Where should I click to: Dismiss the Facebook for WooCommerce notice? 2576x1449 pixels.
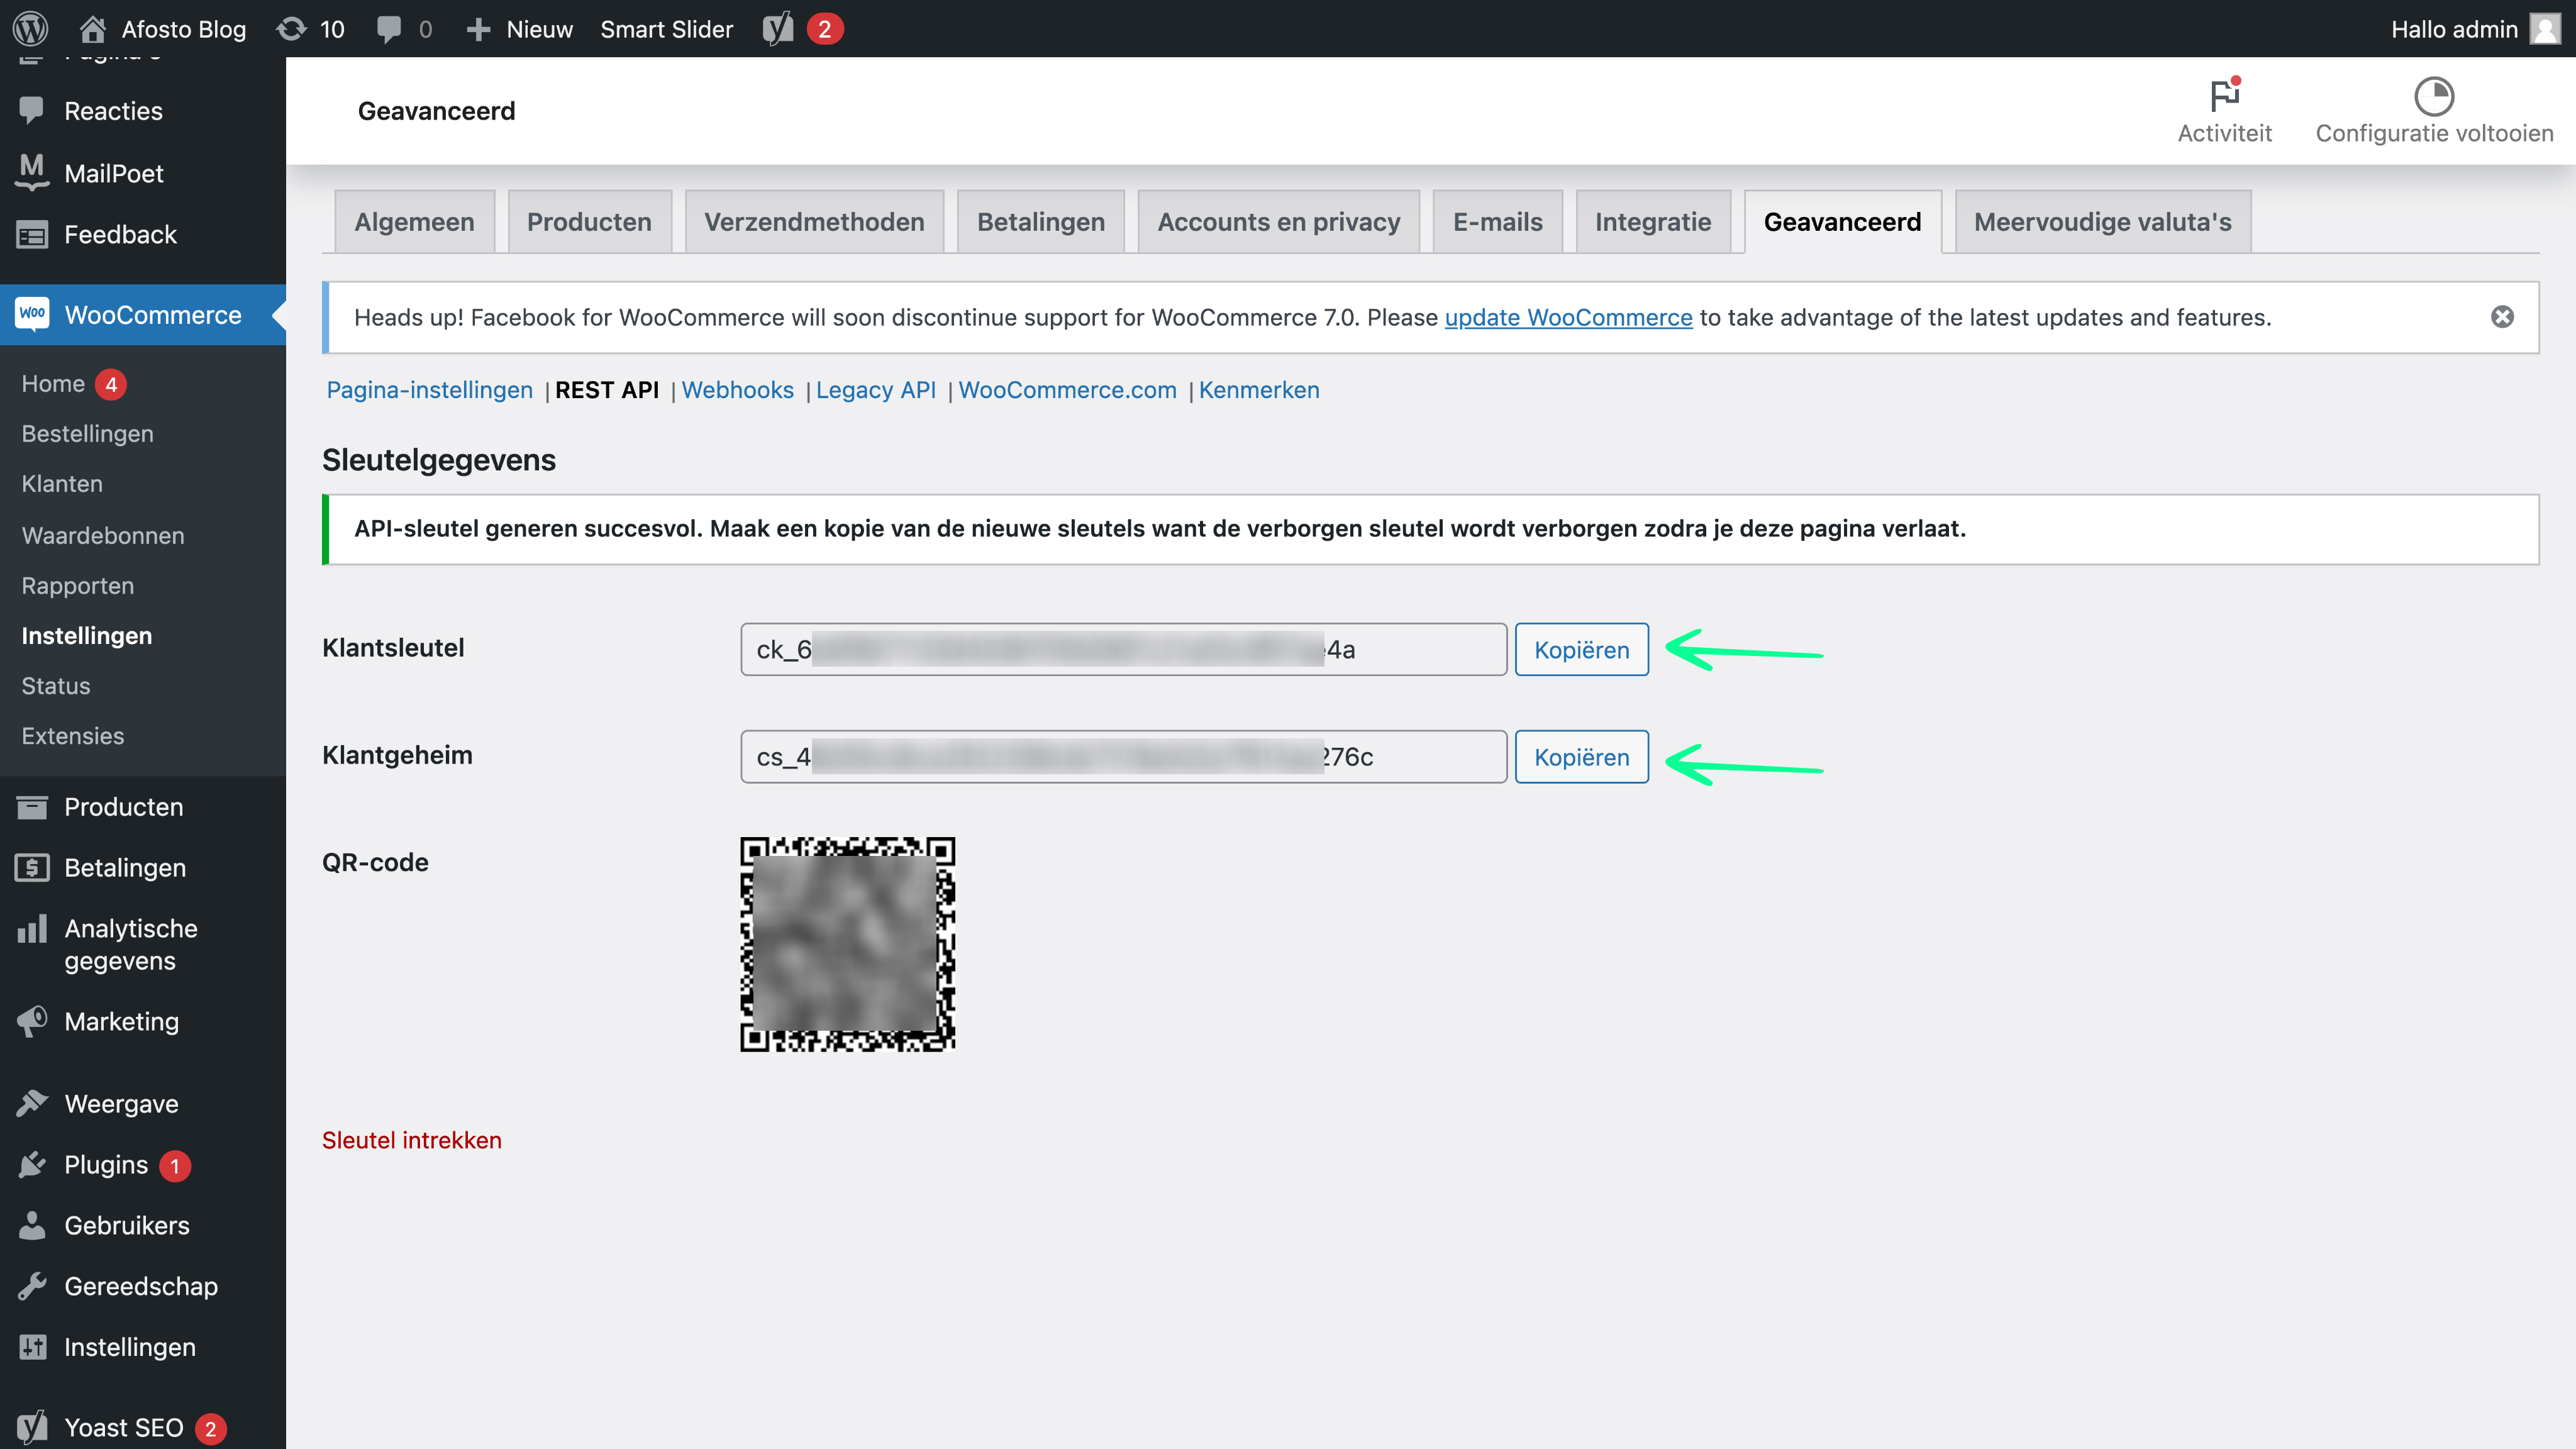coord(2502,317)
